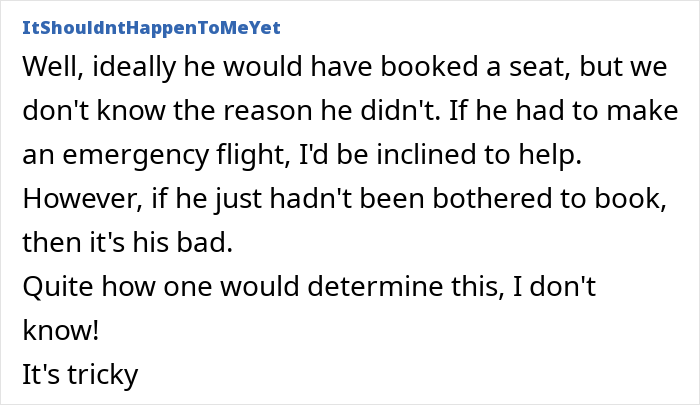The width and height of the screenshot is (700, 405).
Task: Click the closing line "It's tricky"
Action: [x=79, y=372]
